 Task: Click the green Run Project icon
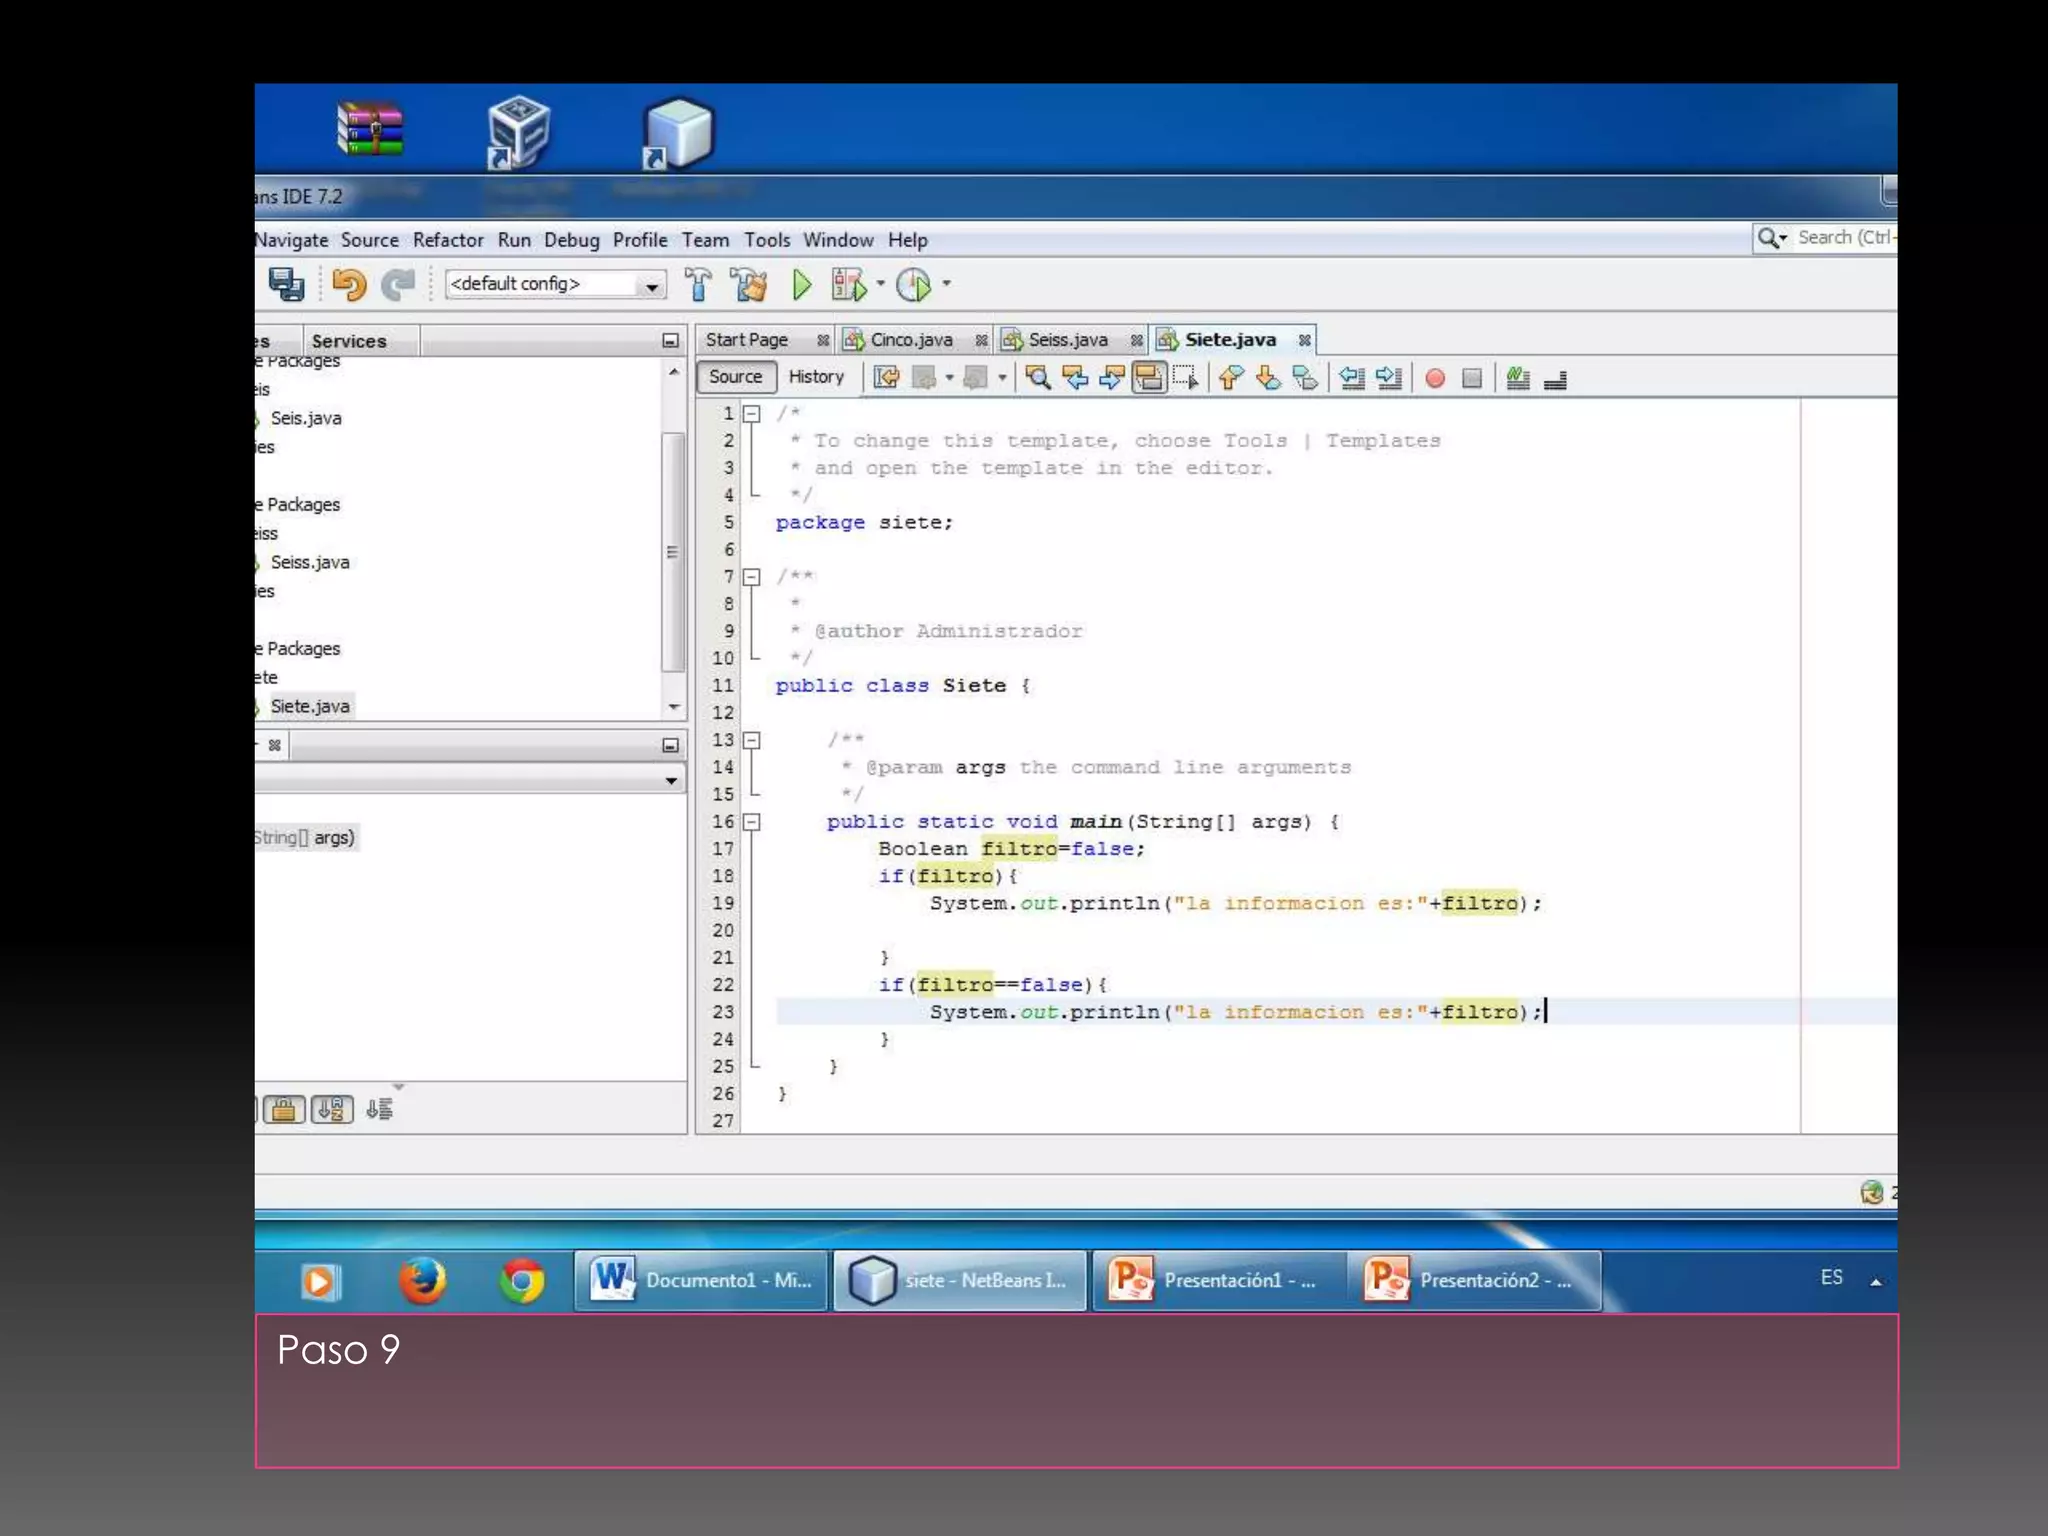801,285
